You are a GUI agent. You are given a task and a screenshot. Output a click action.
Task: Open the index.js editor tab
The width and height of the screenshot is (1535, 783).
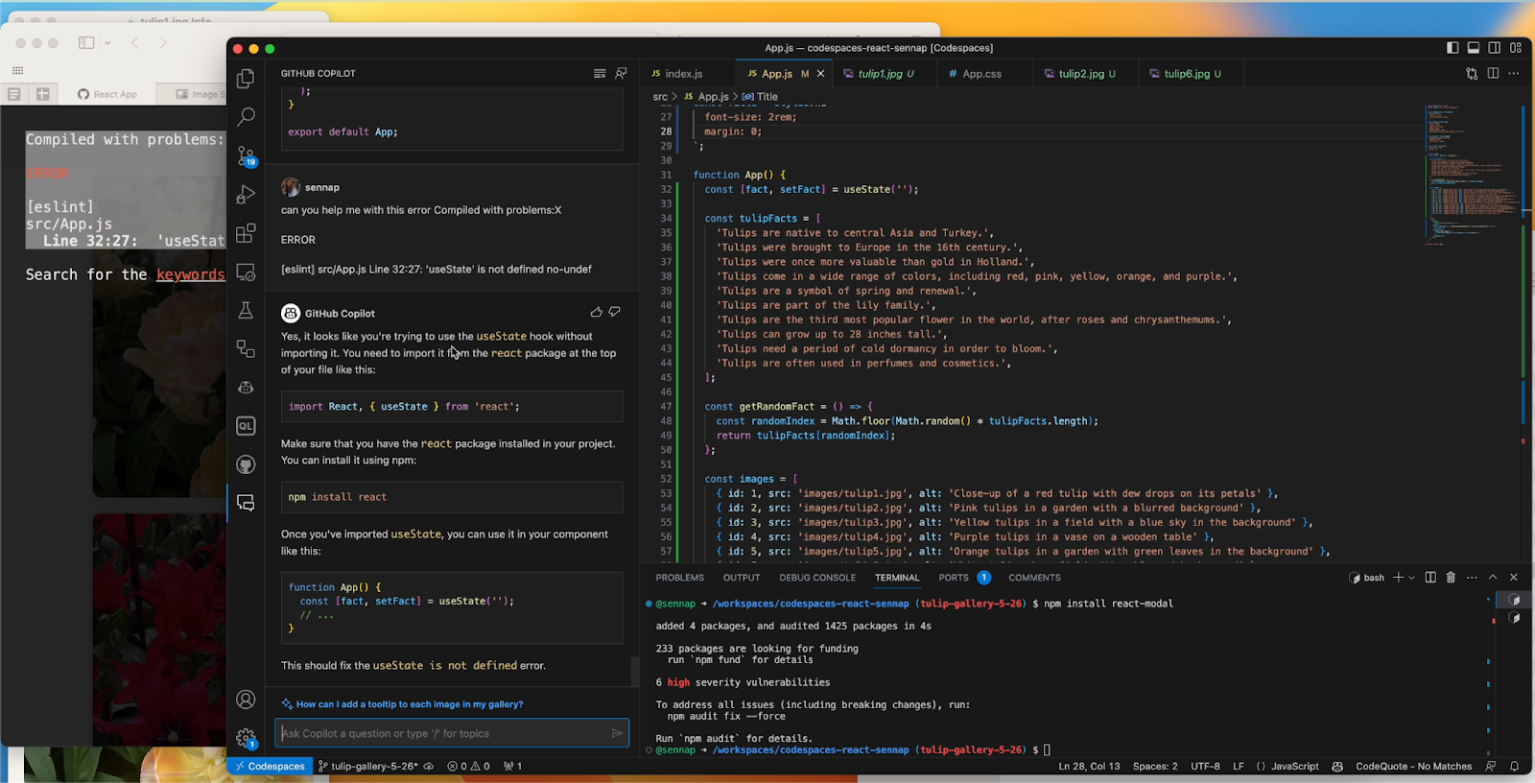click(x=677, y=74)
